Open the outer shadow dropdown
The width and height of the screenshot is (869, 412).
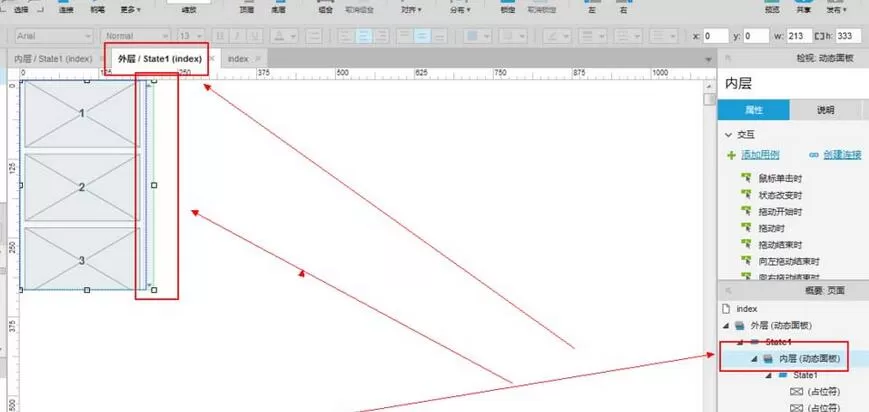(513, 36)
